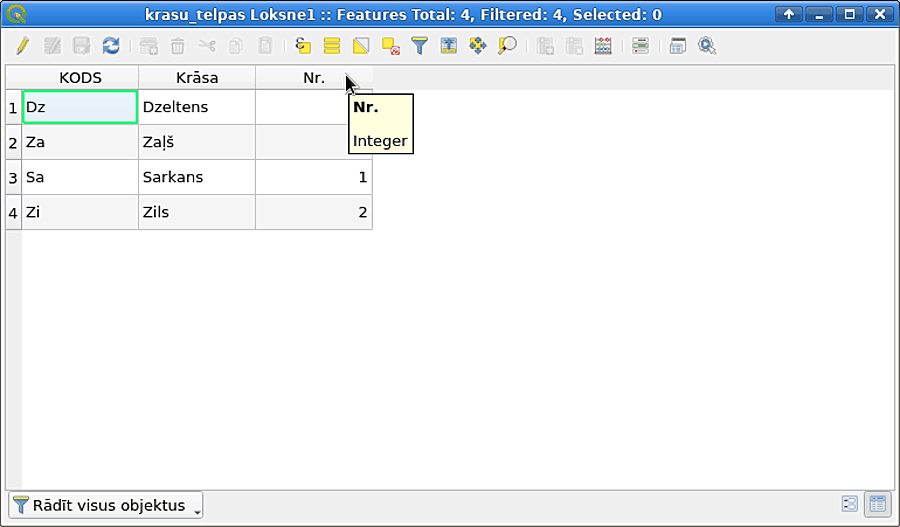Switch to table view
The image size is (900, 527).
tap(878, 504)
